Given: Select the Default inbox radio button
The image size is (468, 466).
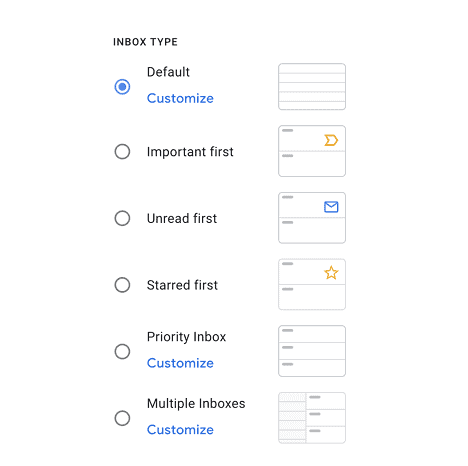Looking at the screenshot, I should (122, 87).
